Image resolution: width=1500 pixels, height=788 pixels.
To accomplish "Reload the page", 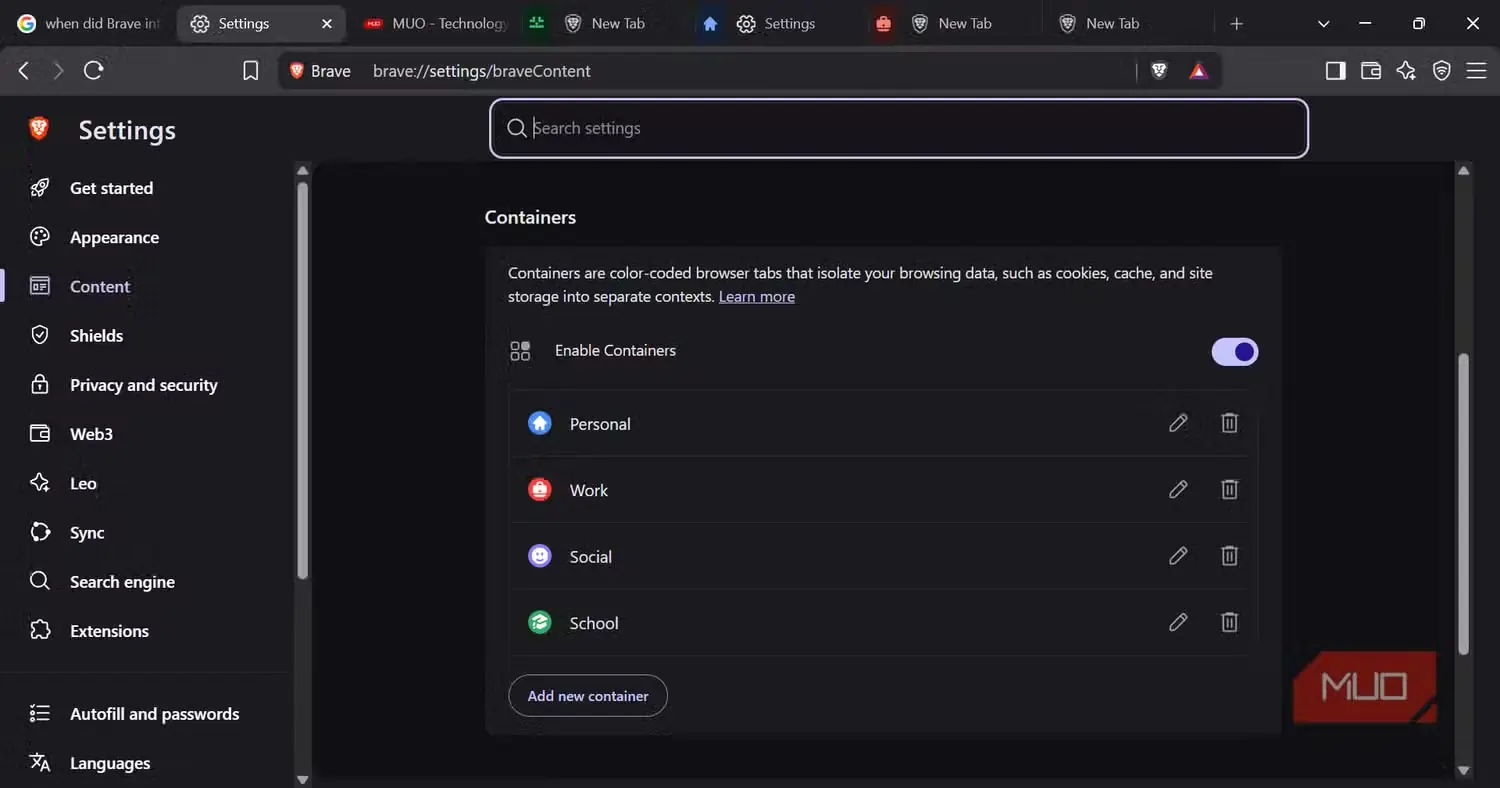I will pos(94,70).
